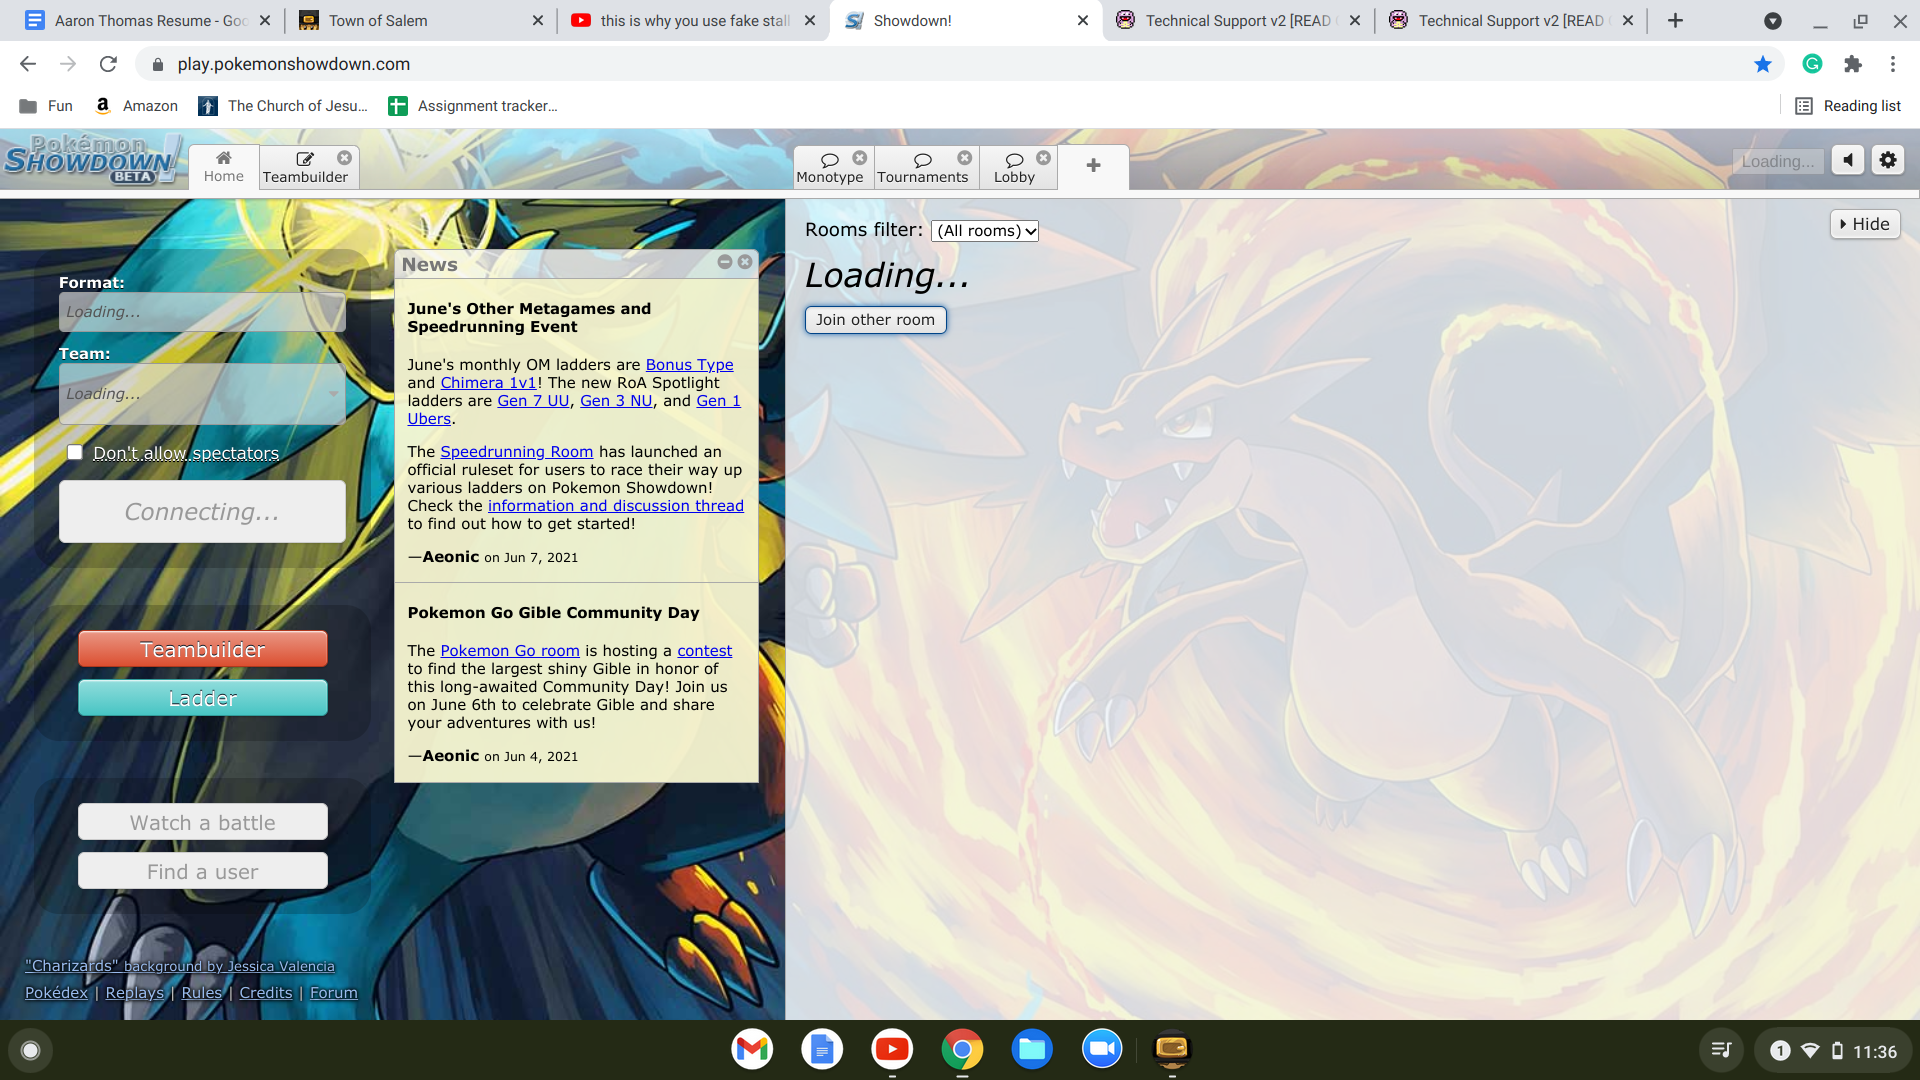Open the Speedrunning Room link

tap(517, 452)
